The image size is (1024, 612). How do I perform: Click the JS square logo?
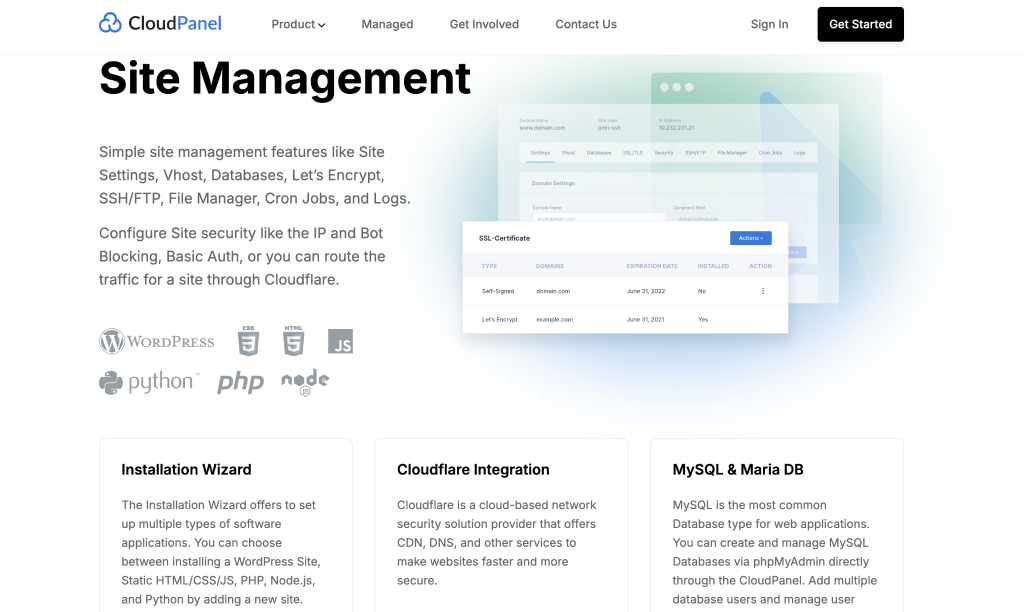tap(340, 342)
